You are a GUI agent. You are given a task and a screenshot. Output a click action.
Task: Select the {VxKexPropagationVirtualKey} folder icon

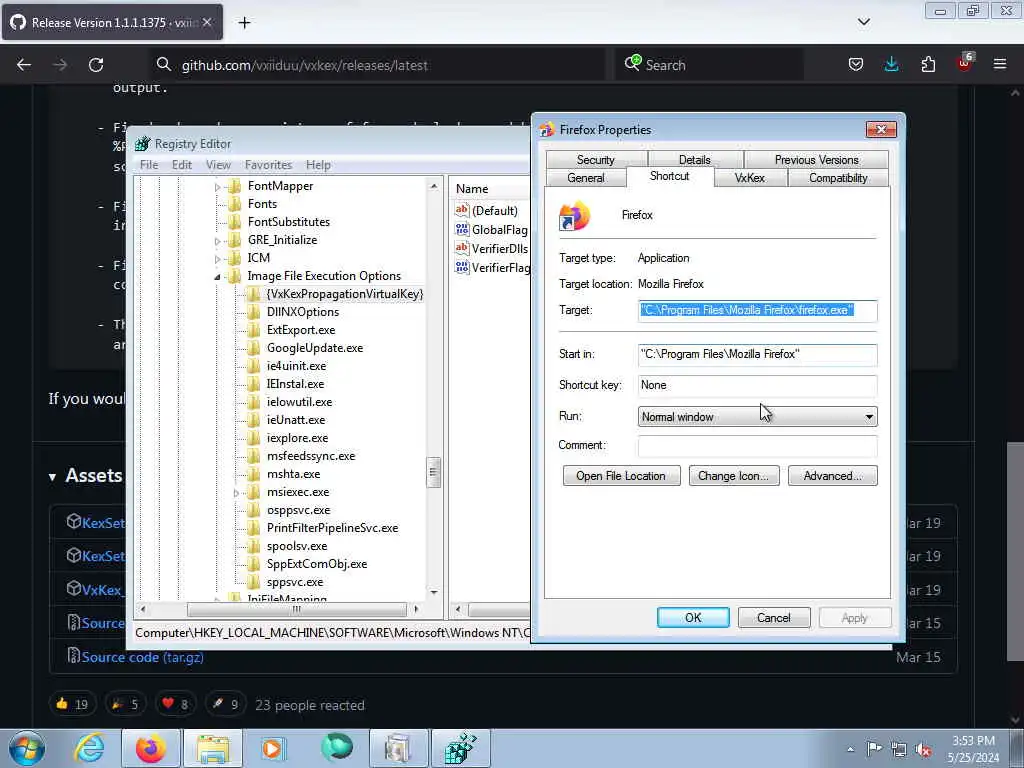253,294
